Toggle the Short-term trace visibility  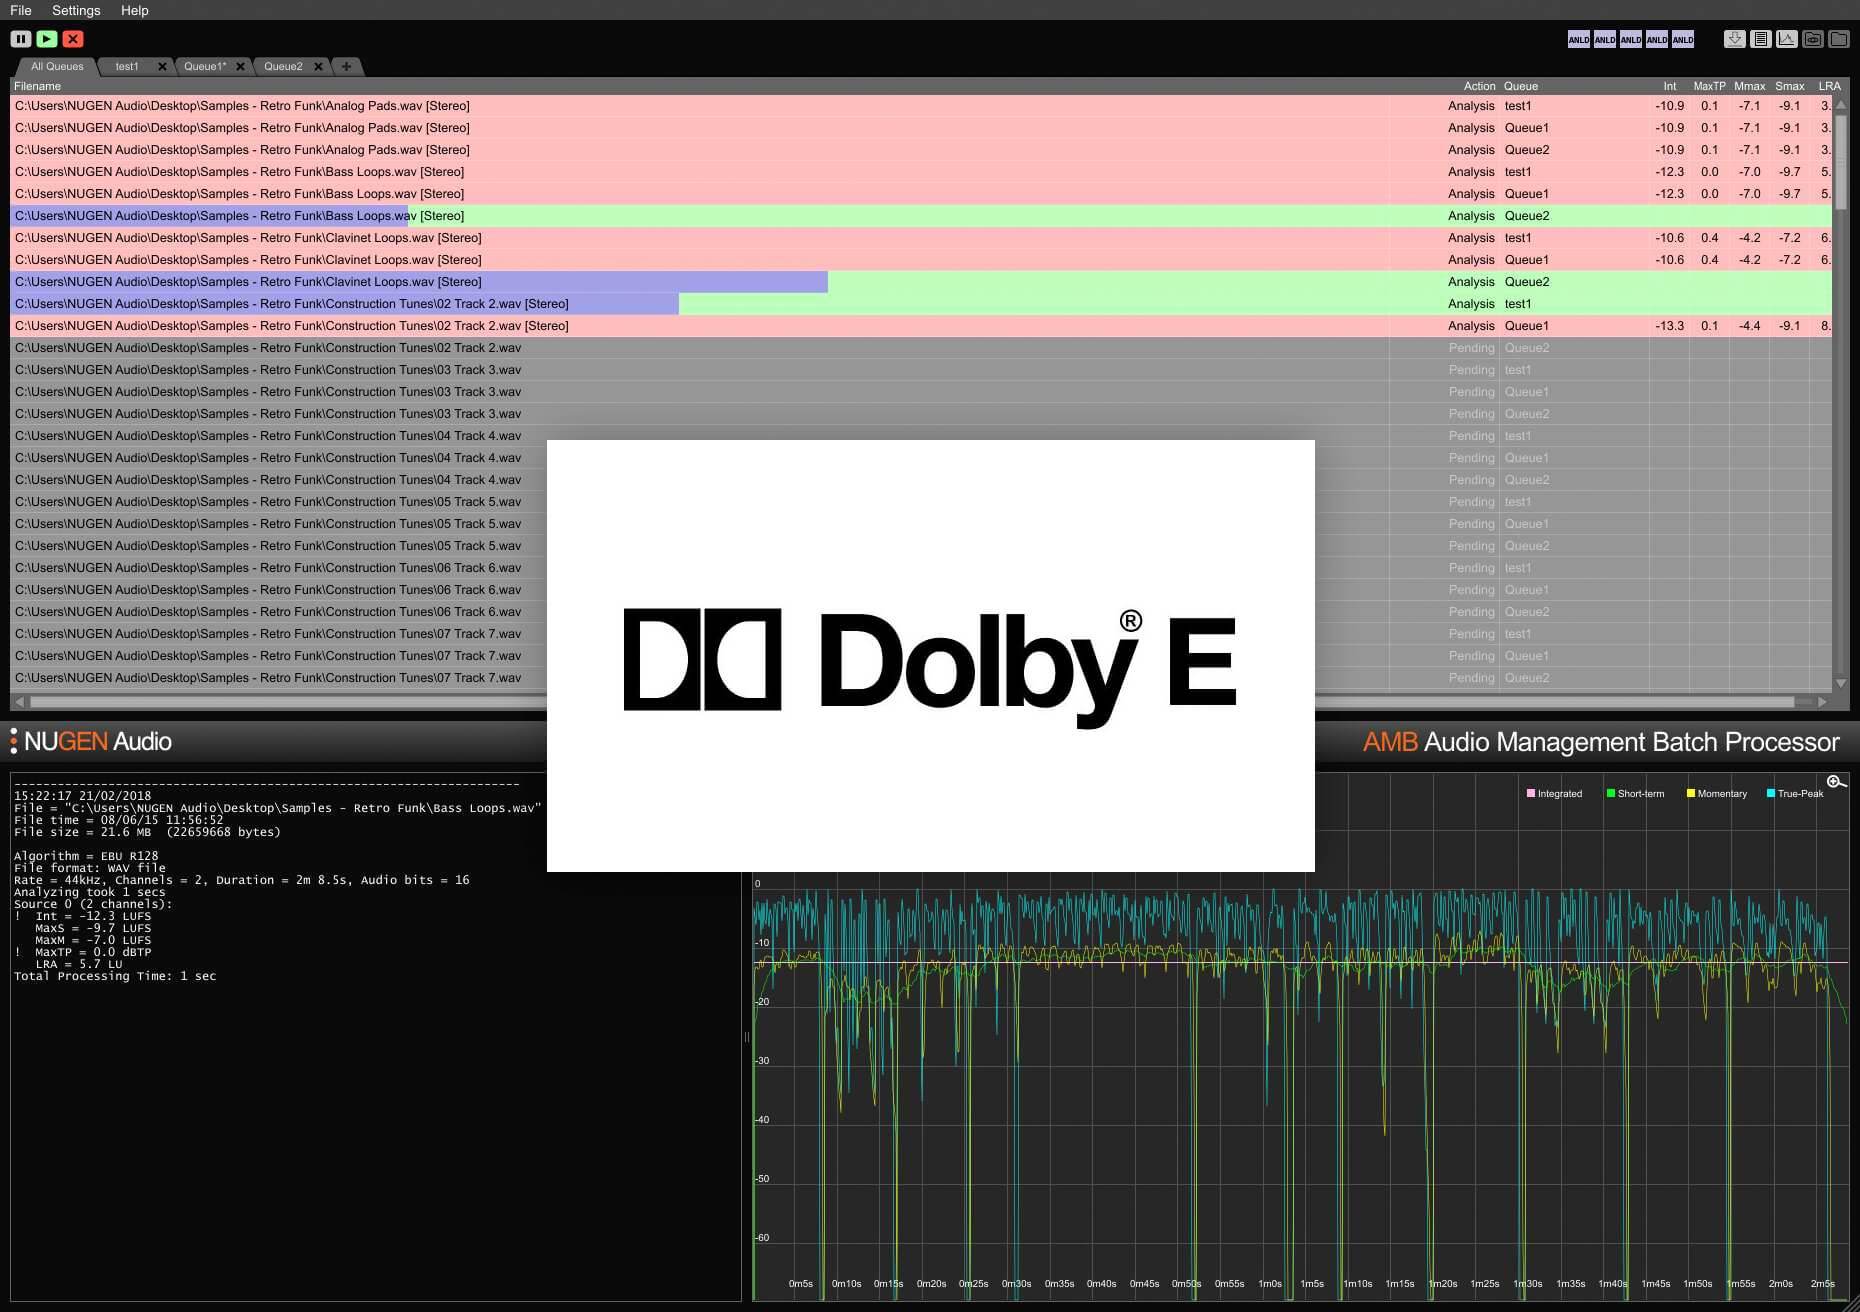tap(1640, 793)
